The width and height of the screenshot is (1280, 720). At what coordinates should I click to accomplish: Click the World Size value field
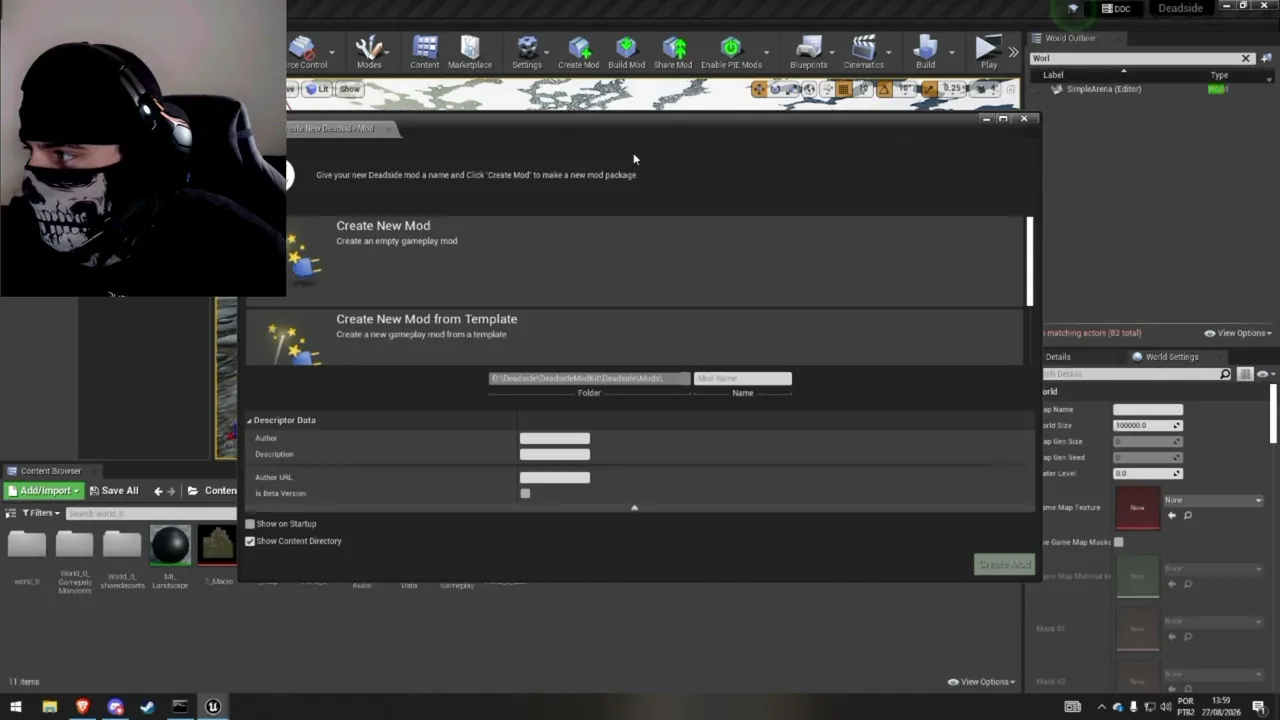click(1148, 425)
